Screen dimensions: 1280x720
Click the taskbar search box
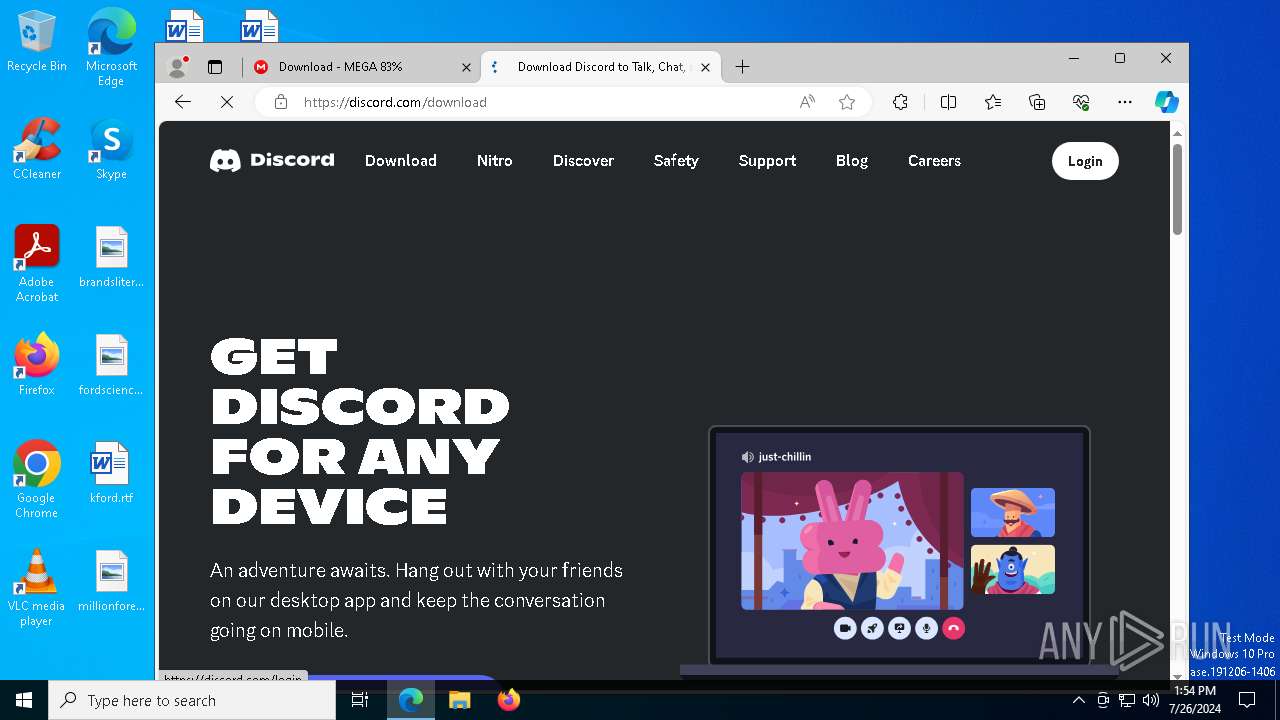(192, 700)
